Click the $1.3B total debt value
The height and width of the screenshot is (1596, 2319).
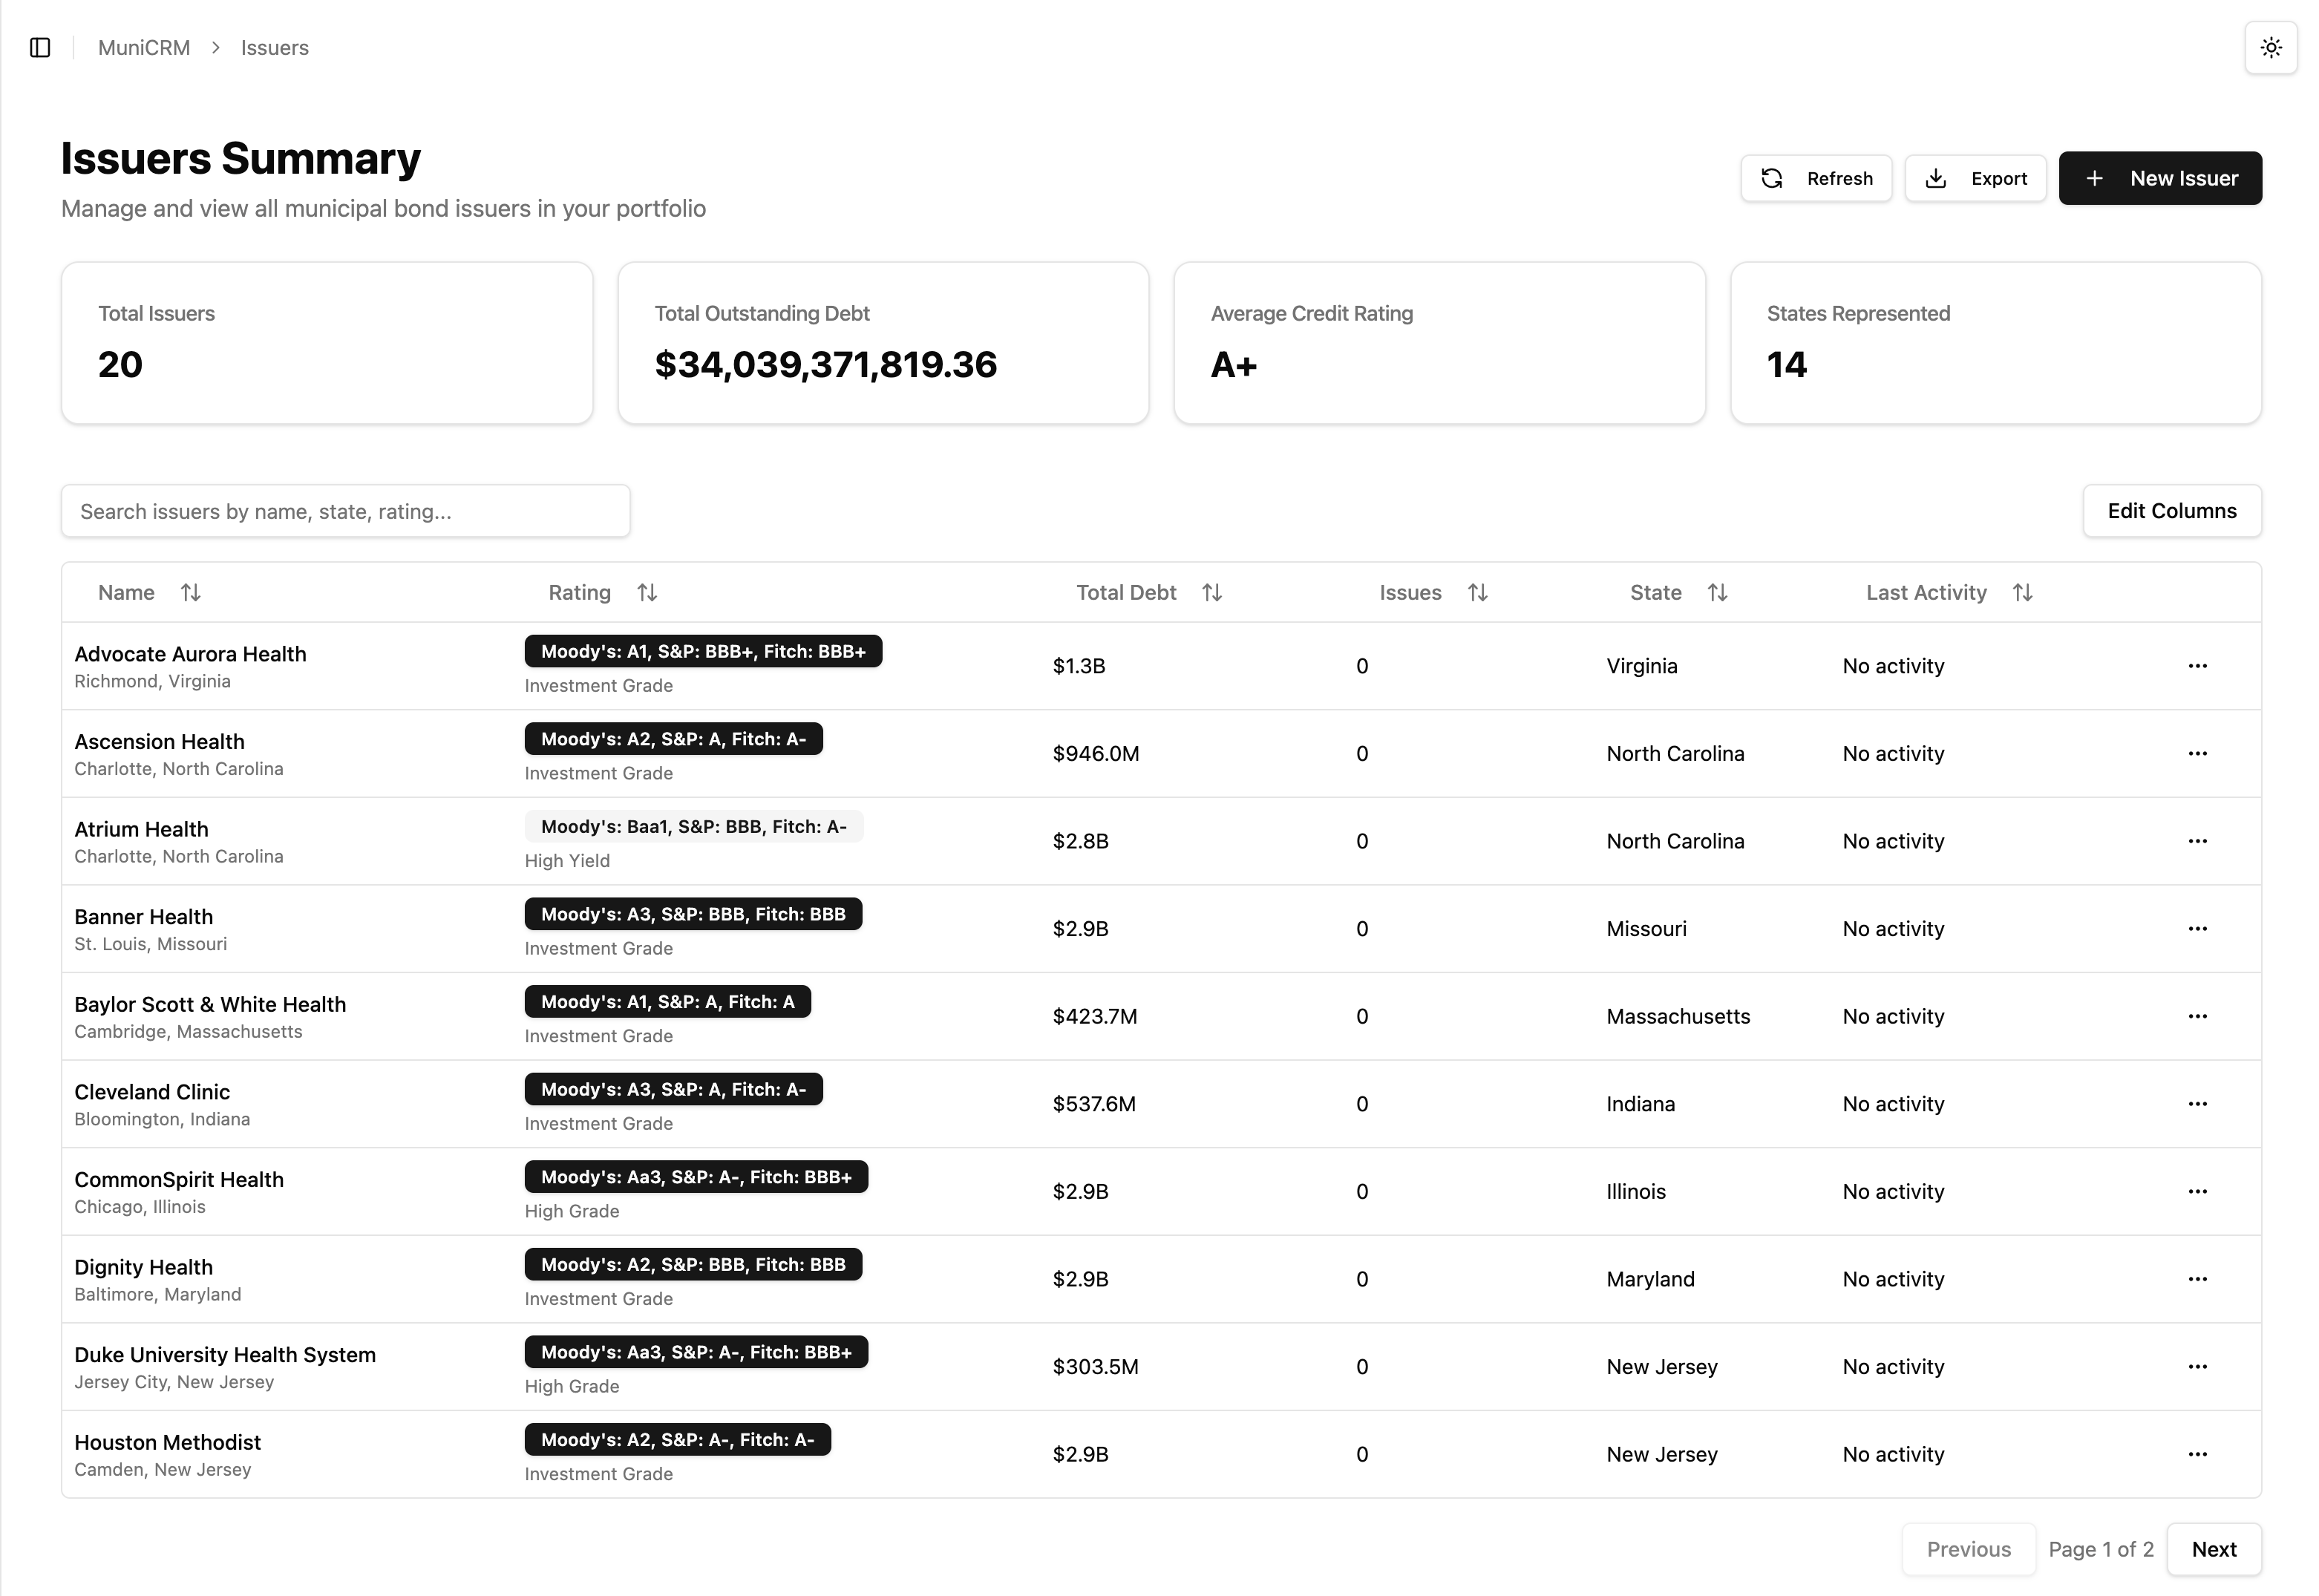pyautogui.click(x=1079, y=666)
